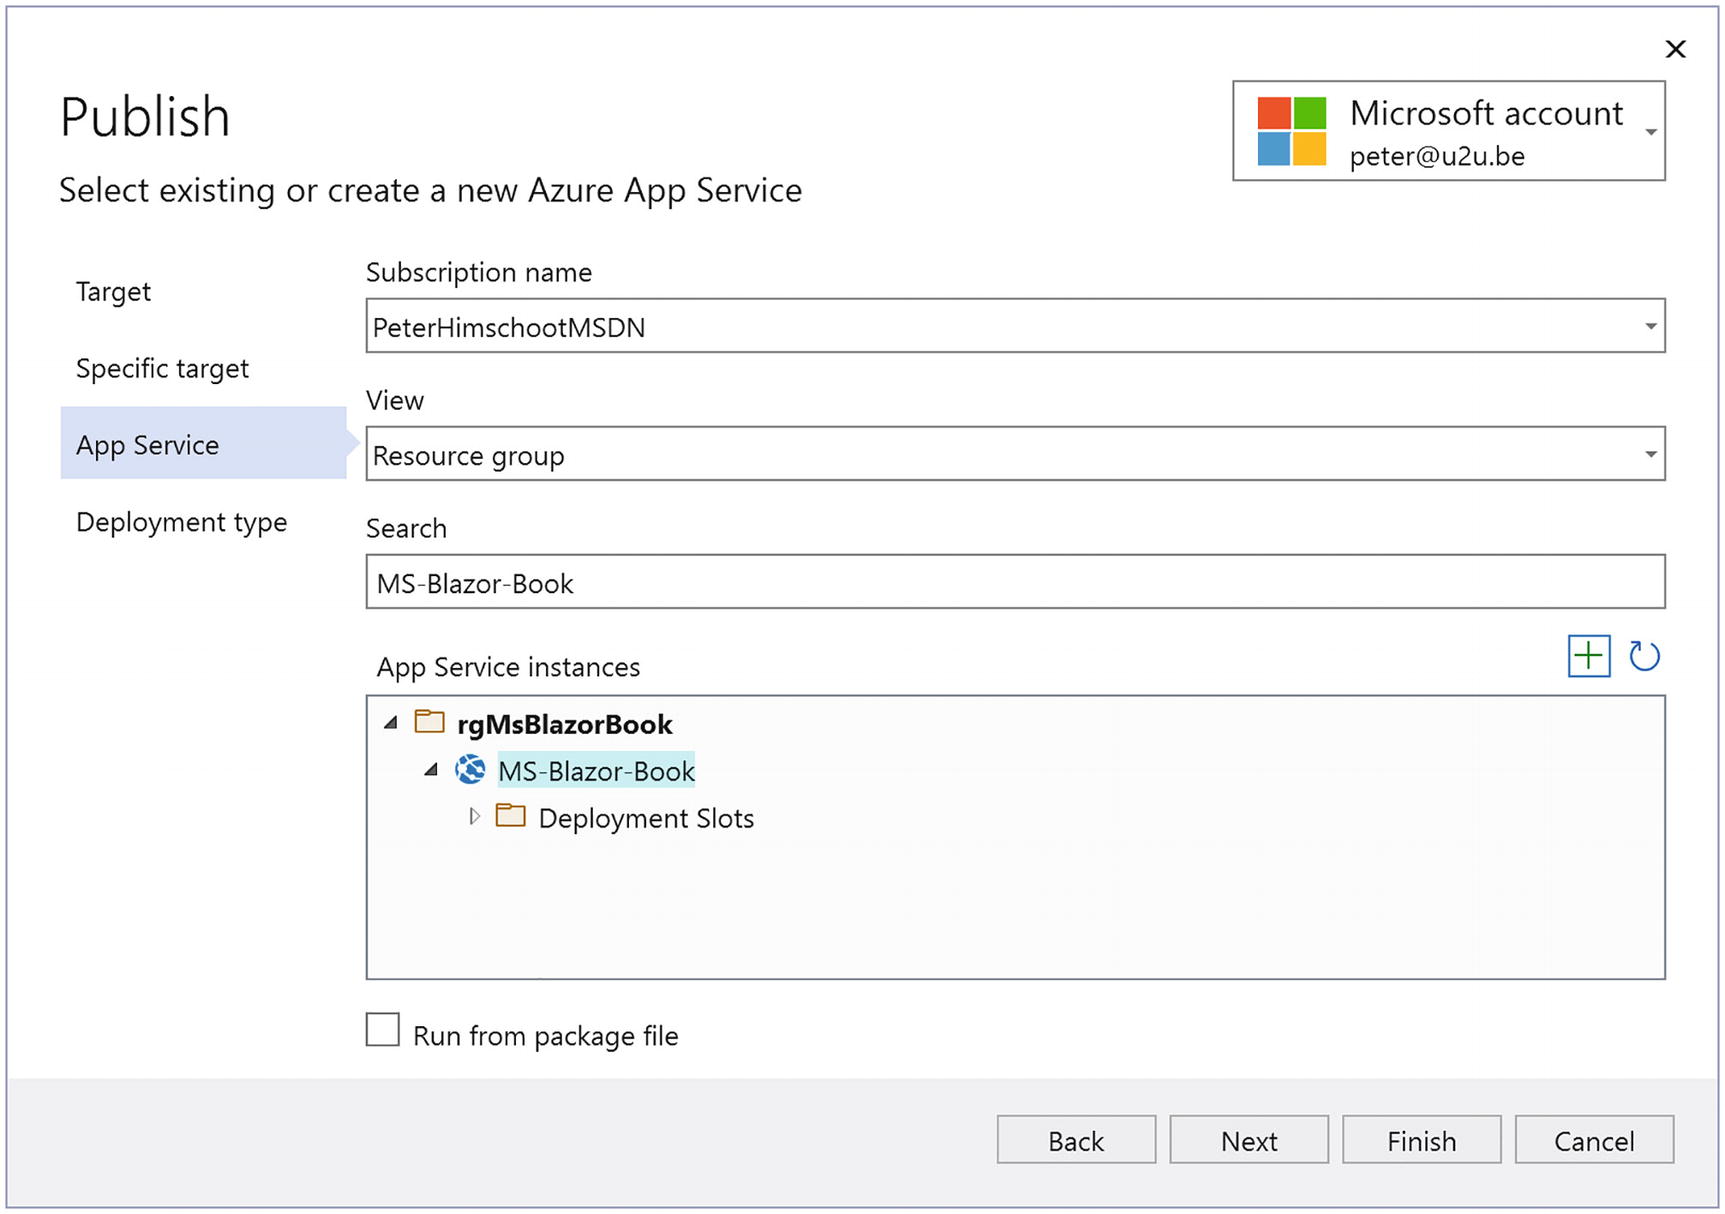Click the MS-Blazor-Book web app globe icon
This screenshot has width=1725, height=1214.
pyautogui.click(x=470, y=770)
